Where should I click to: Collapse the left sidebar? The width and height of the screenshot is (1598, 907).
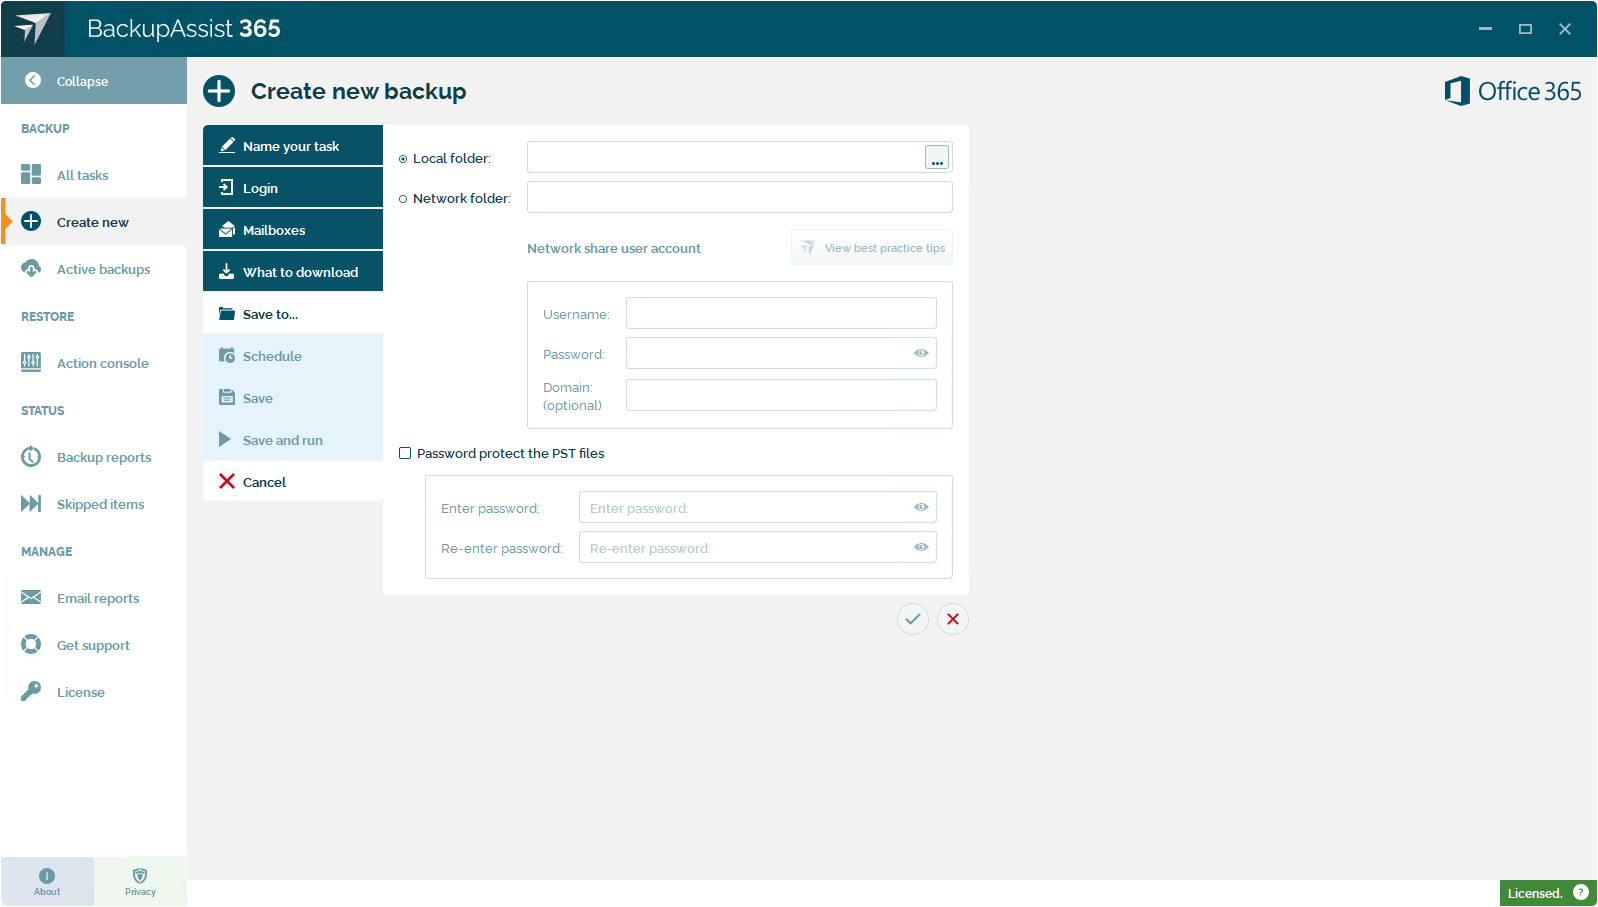[x=82, y=81]
